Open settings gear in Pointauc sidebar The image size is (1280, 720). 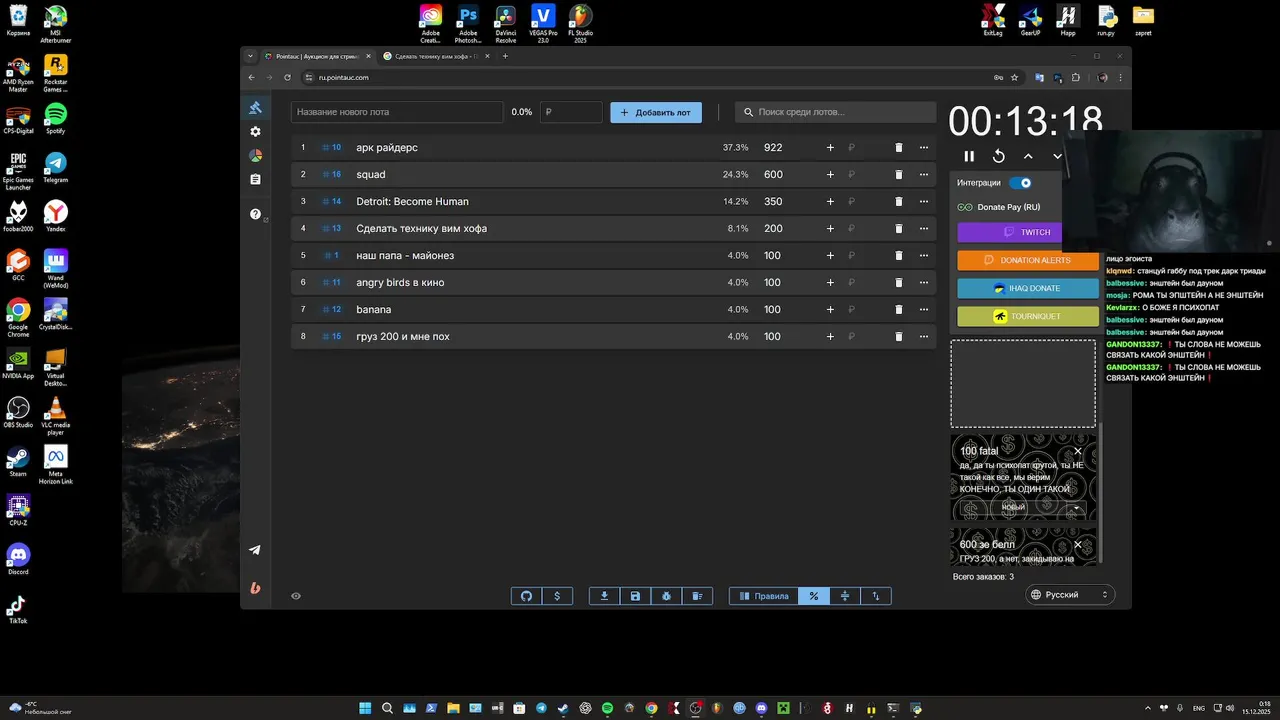[x=255, y=132]
